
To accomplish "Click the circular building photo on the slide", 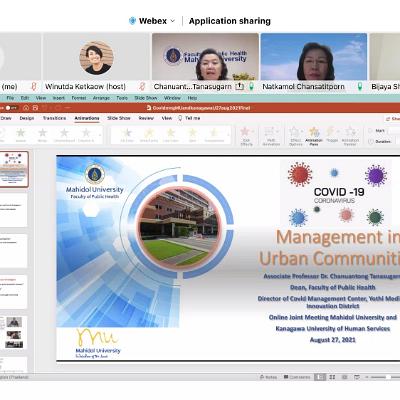I will [x=180, y=227].
